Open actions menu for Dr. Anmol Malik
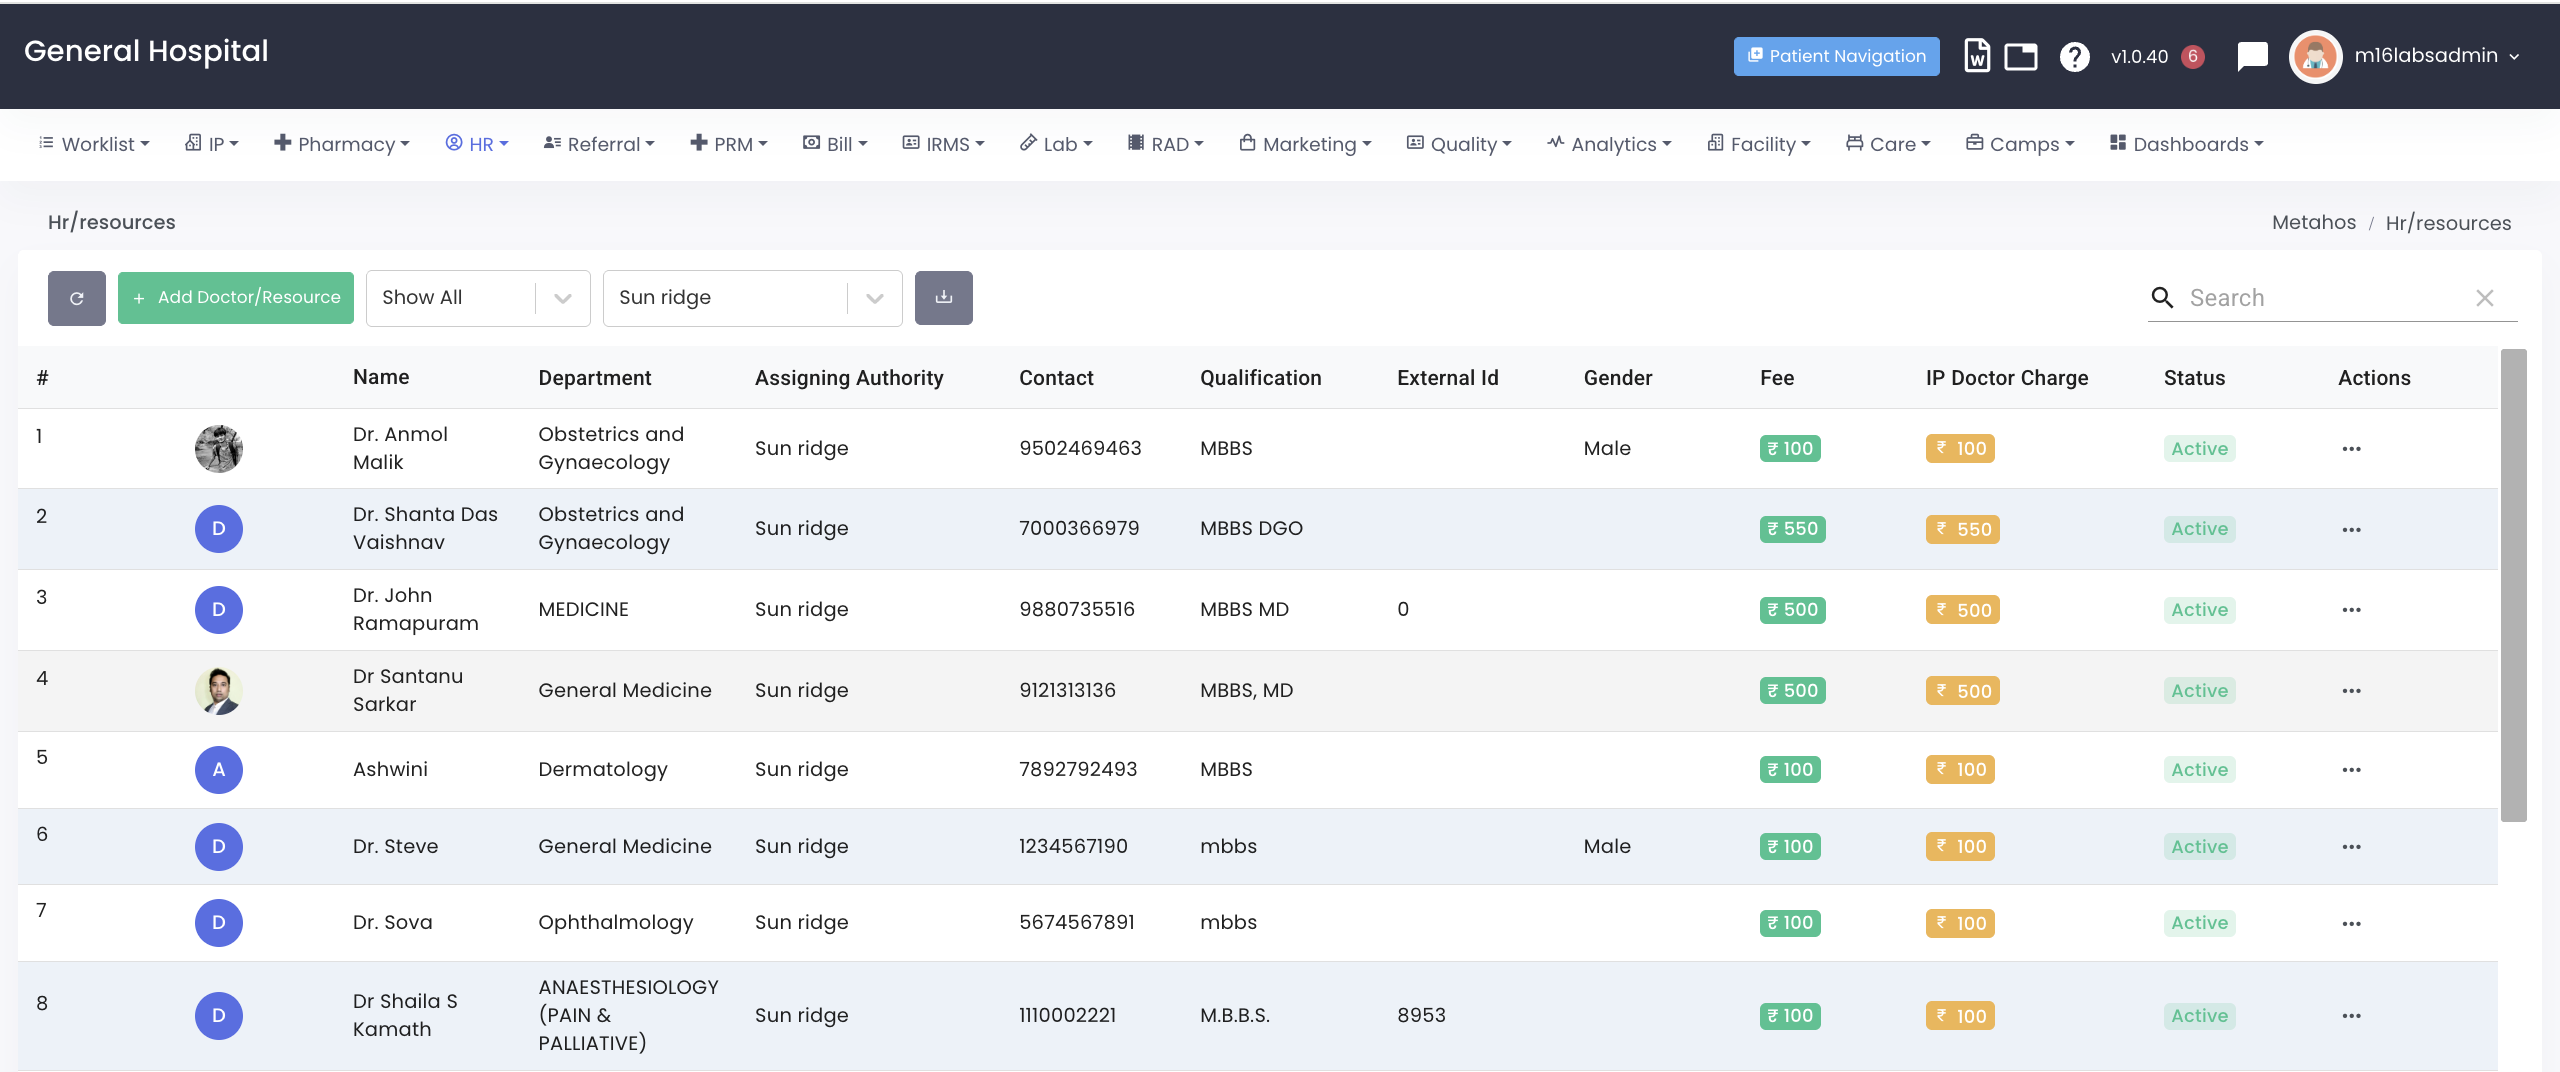 [2350, 449]
